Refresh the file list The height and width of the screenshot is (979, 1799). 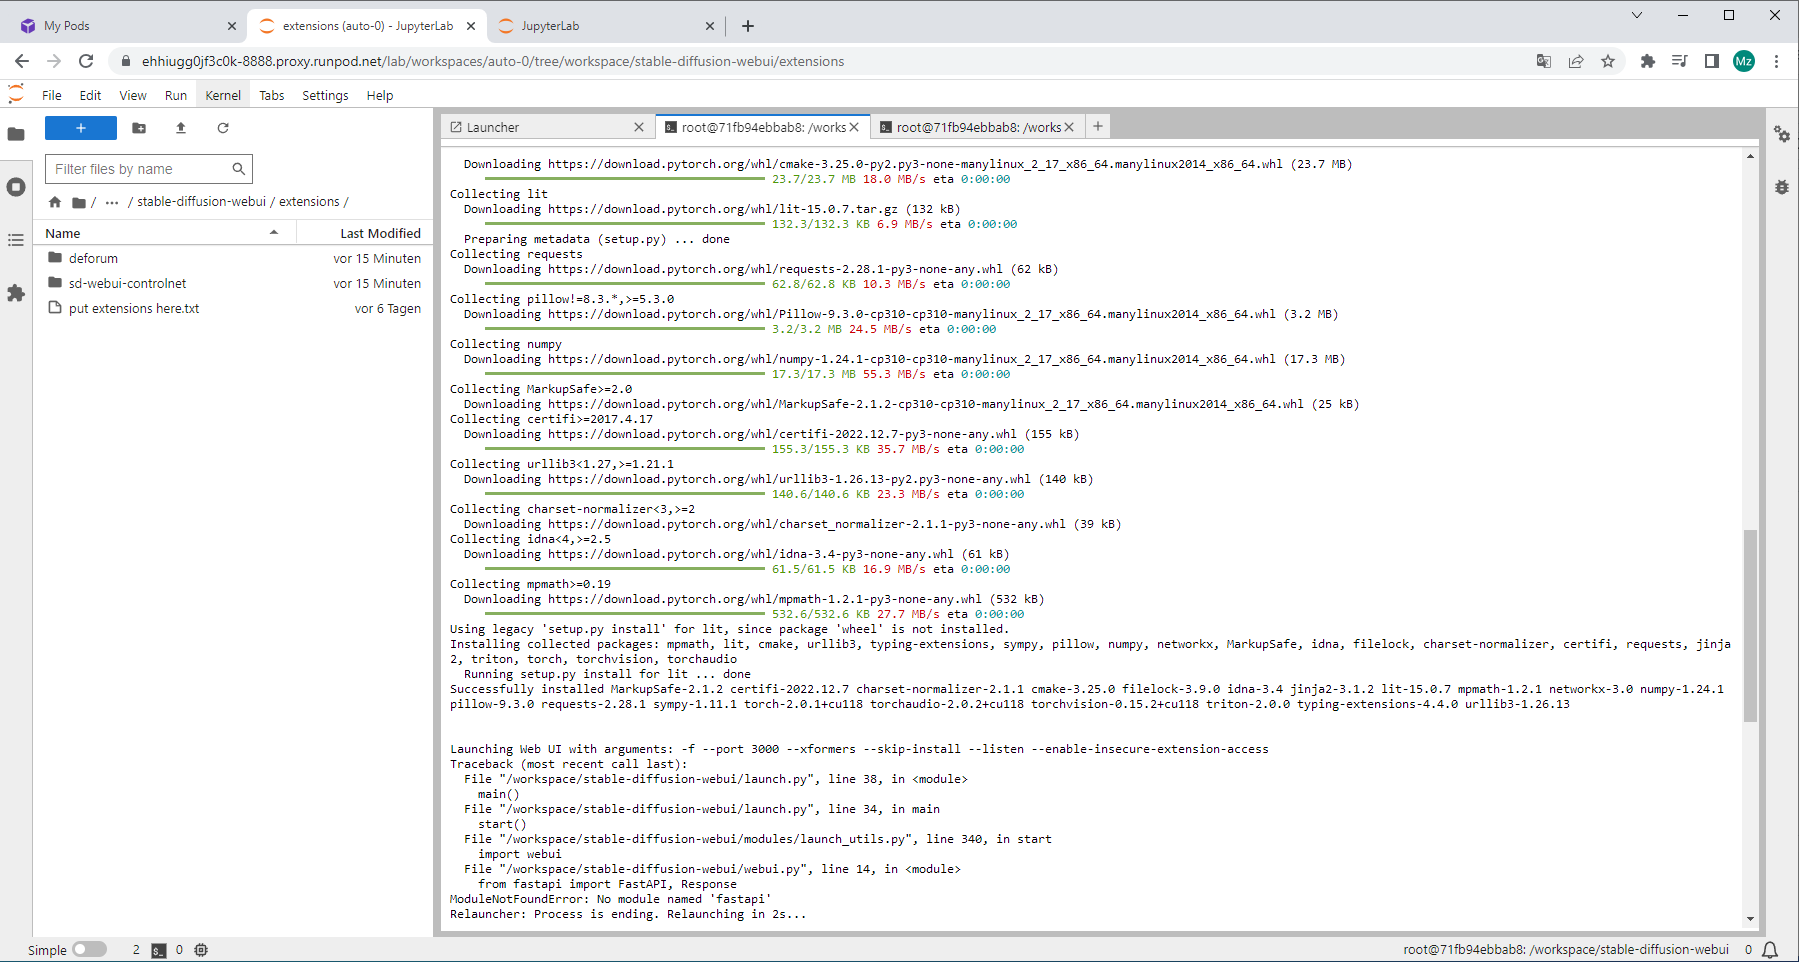pos(223,128)
